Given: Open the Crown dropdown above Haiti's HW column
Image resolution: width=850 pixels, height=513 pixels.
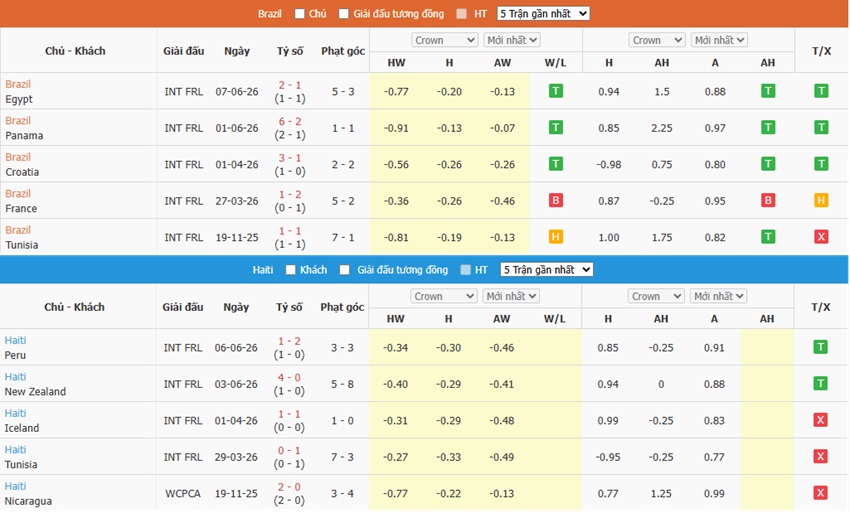Looking at the screenshot, I should click(x=444, y=296).
